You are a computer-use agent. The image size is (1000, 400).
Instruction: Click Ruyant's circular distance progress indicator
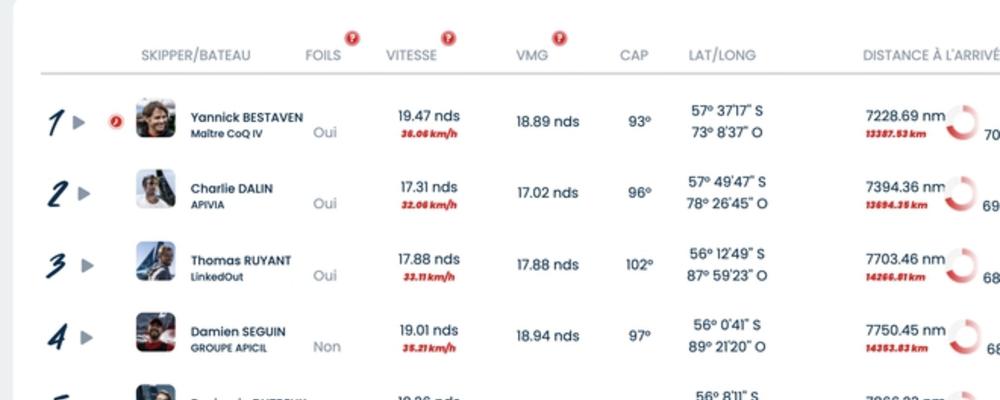(x=962, y=266)
